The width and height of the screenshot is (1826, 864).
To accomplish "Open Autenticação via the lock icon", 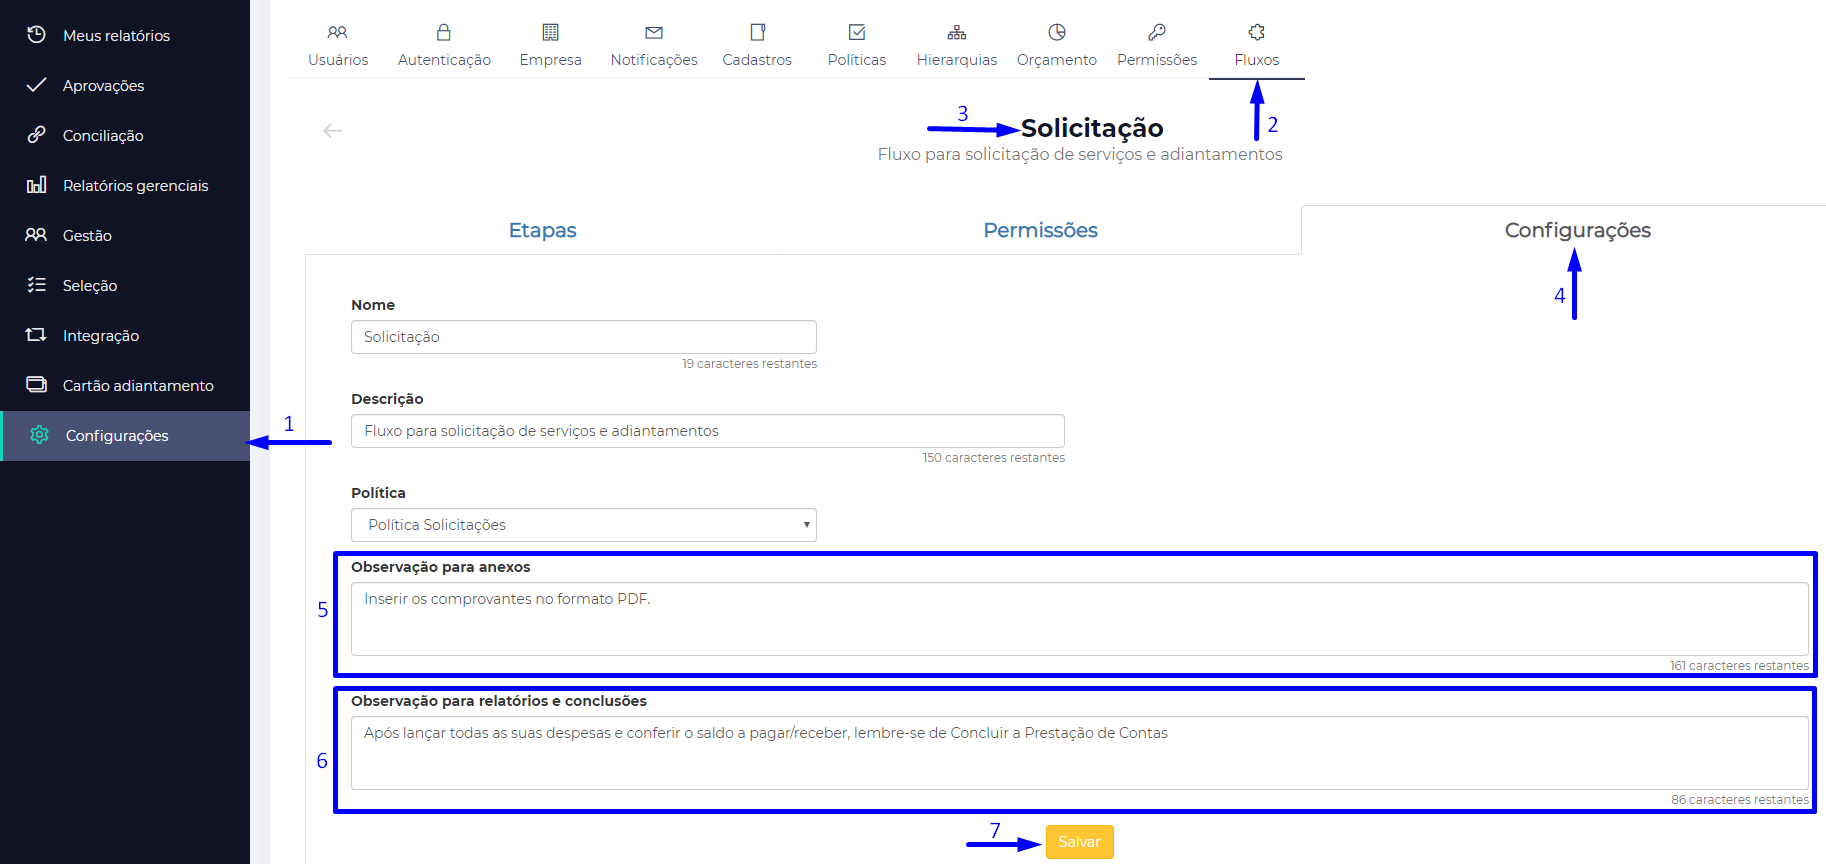I will click(444, 33).
